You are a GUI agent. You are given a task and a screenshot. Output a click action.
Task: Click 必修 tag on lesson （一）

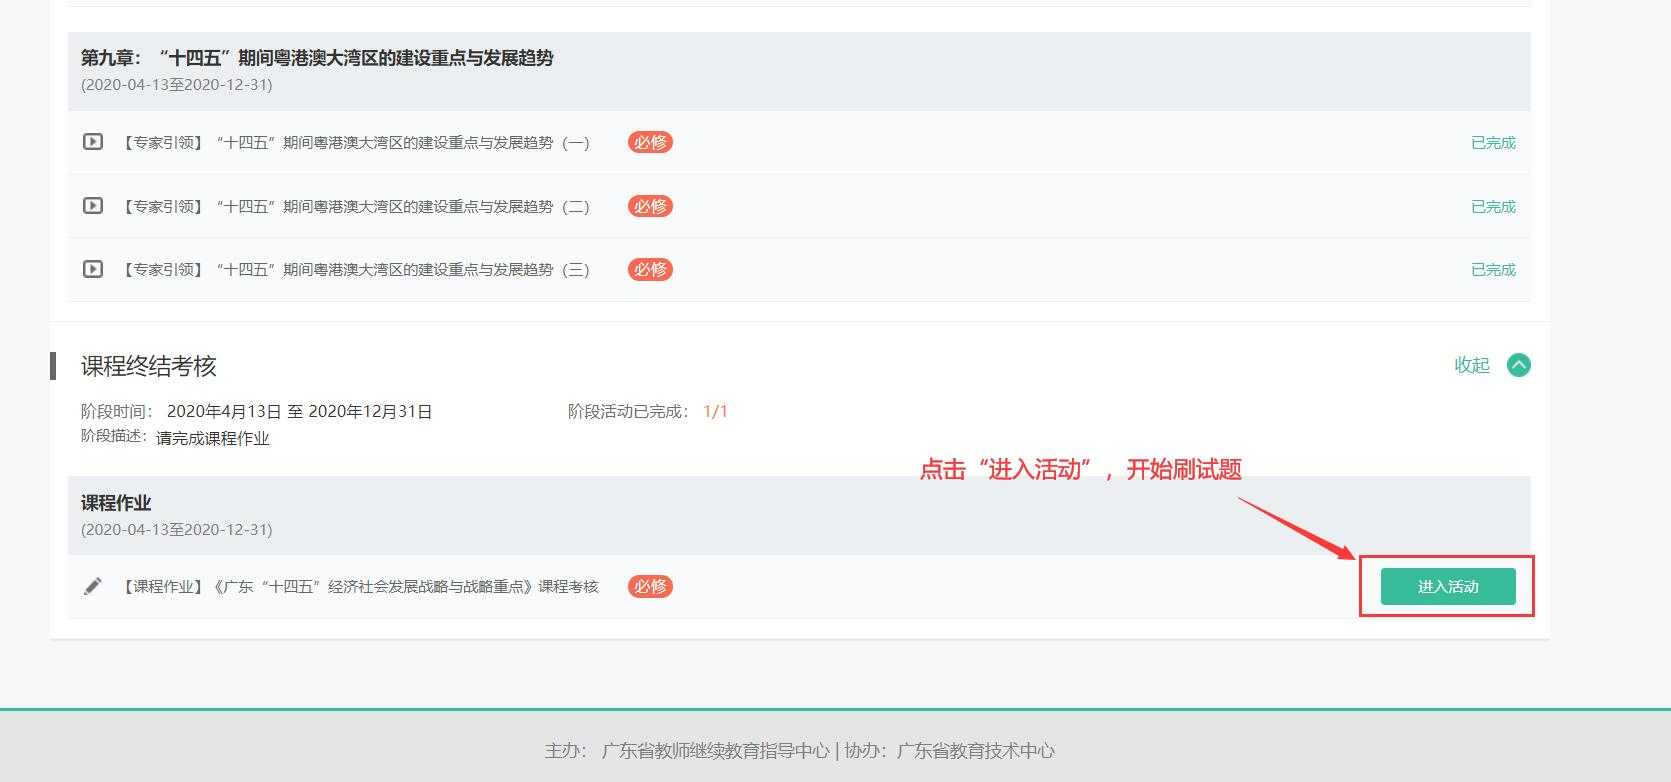[x=650, y=142]
